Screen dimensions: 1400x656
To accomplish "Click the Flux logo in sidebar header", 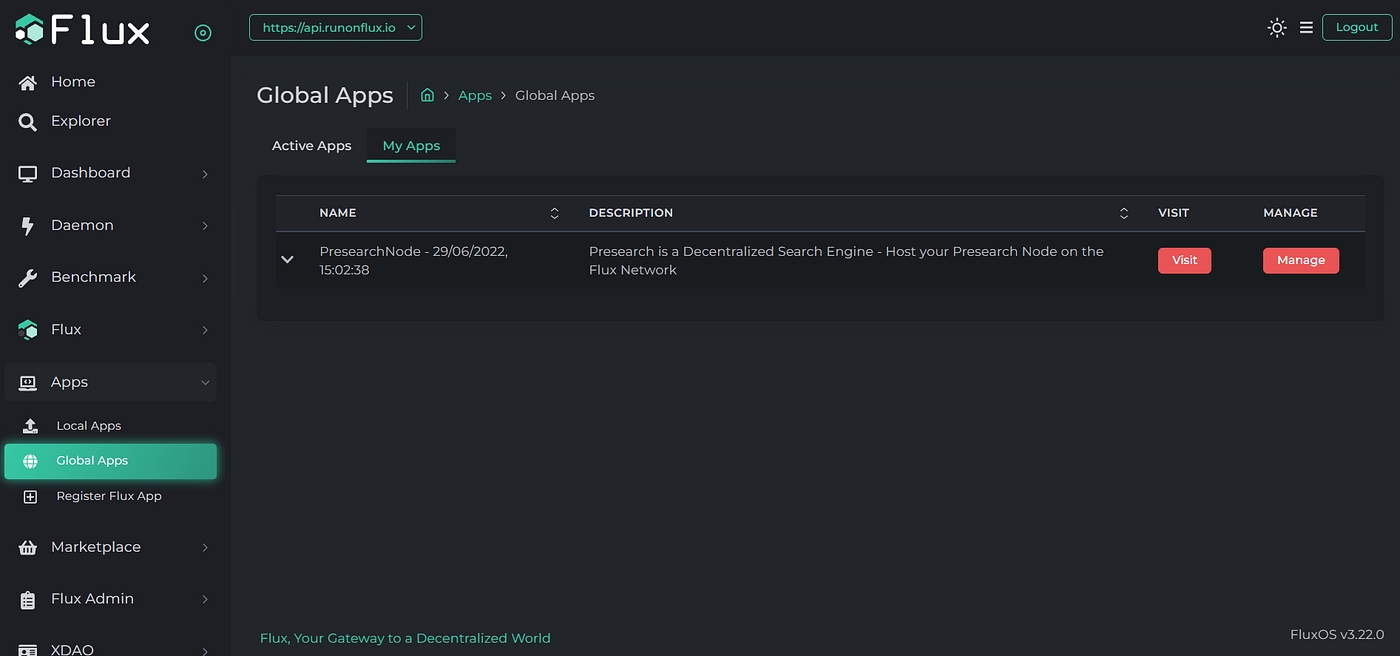I will tap(82, 30).
